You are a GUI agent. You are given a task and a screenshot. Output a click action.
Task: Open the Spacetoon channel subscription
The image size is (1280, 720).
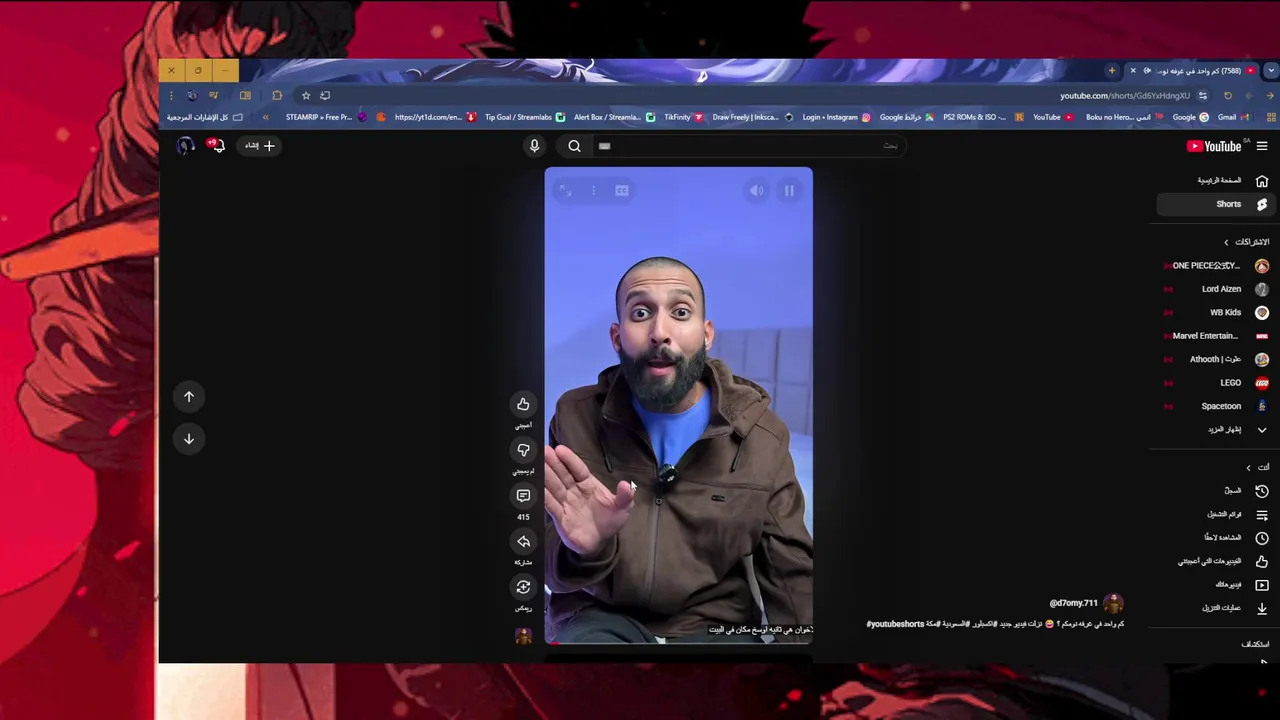click(x=1216, y=406)
